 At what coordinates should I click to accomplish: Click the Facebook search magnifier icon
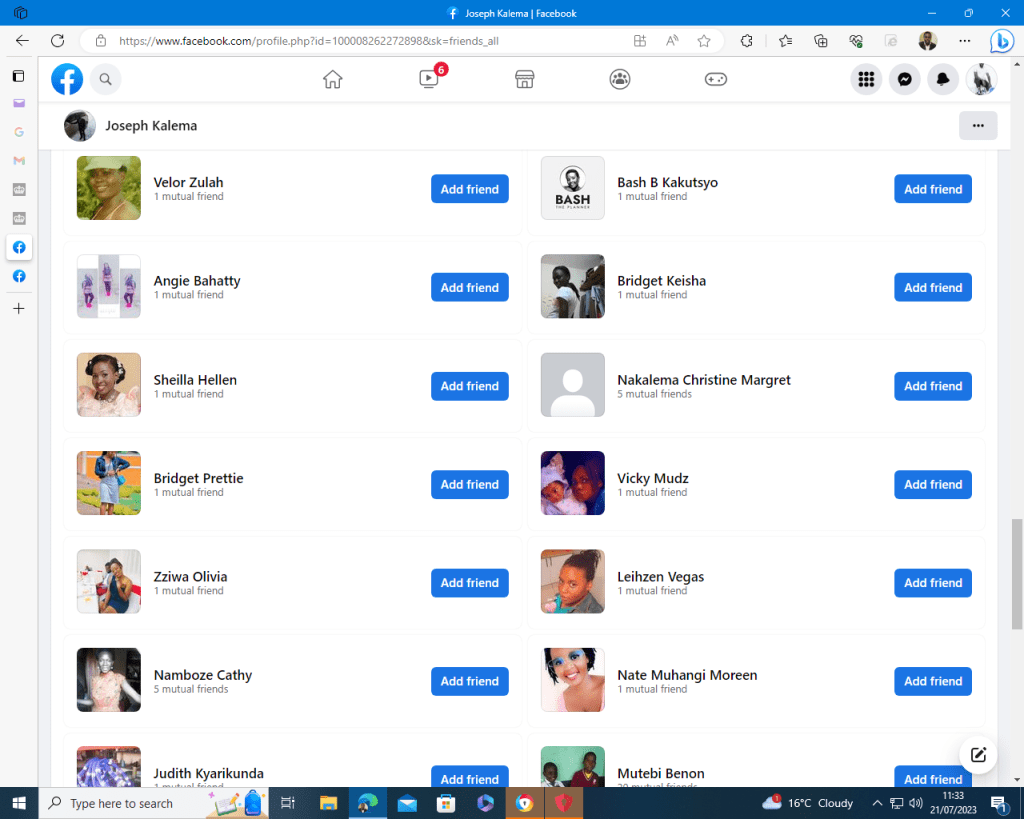point(105,80)
